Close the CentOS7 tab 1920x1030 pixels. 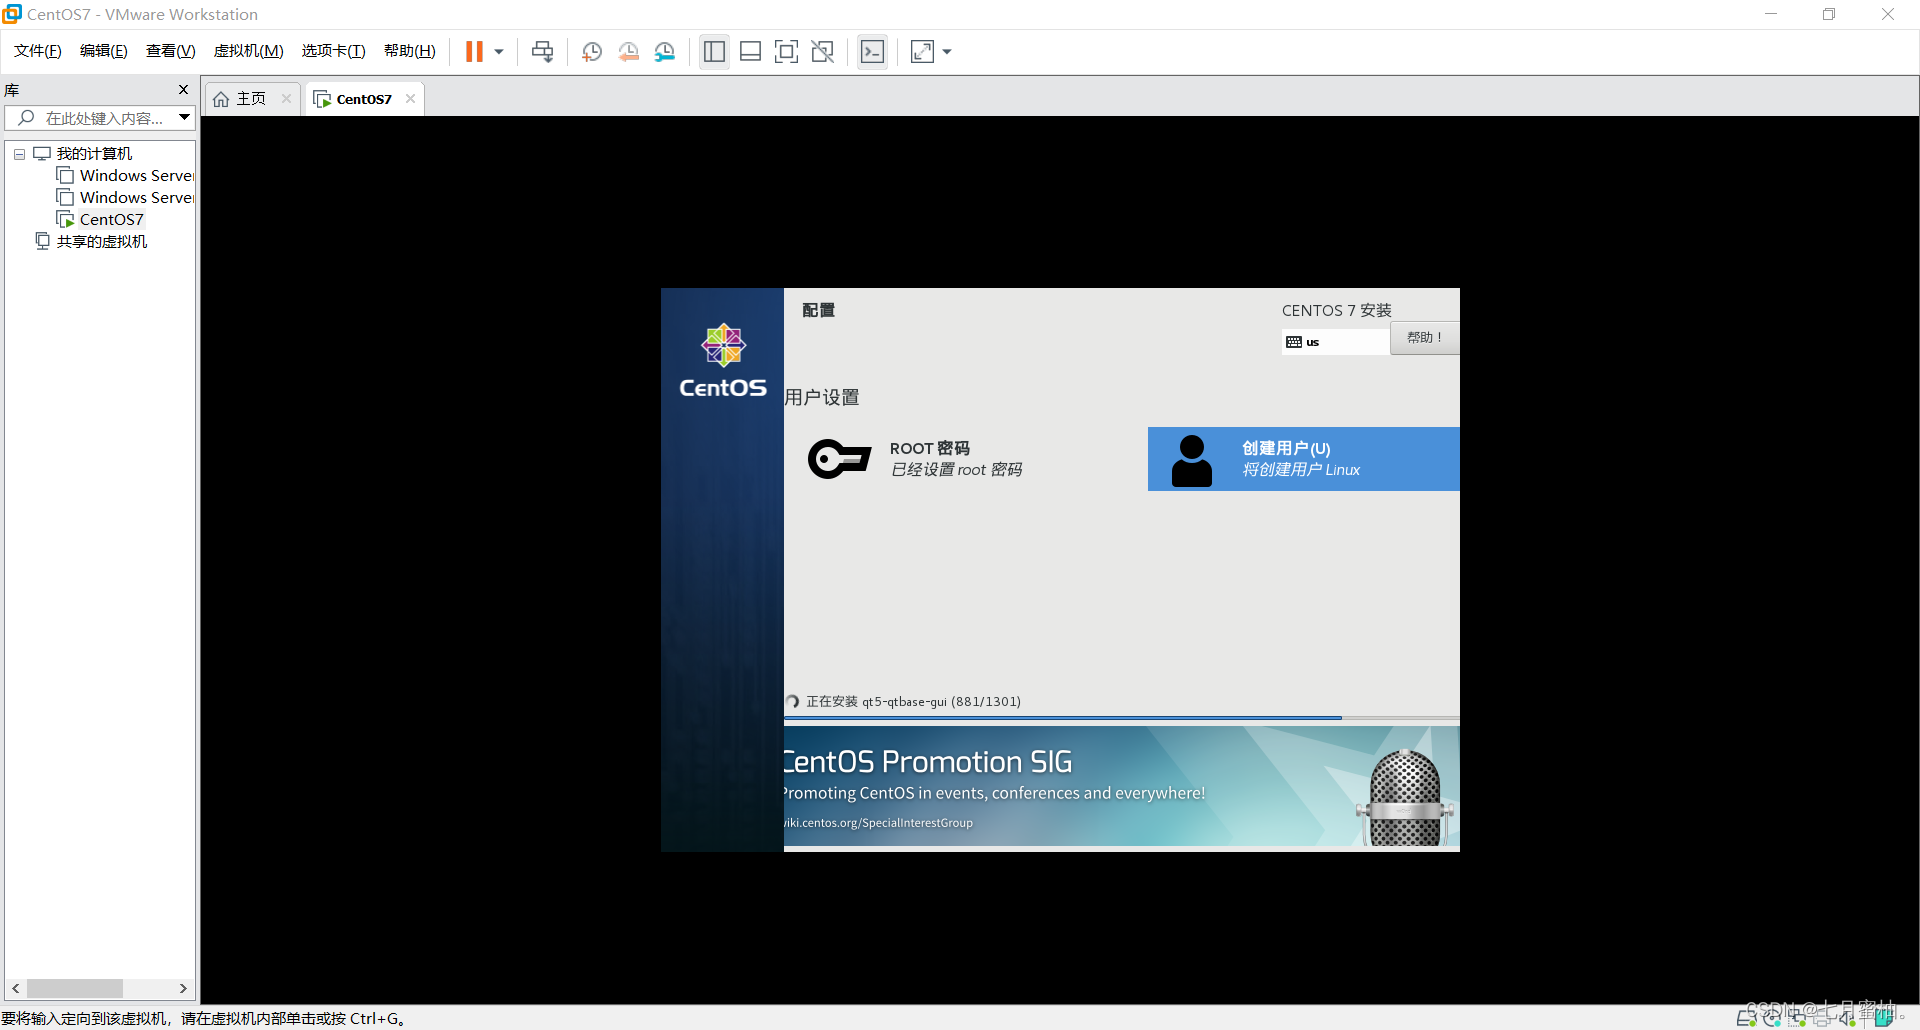[x=410, y=98]
